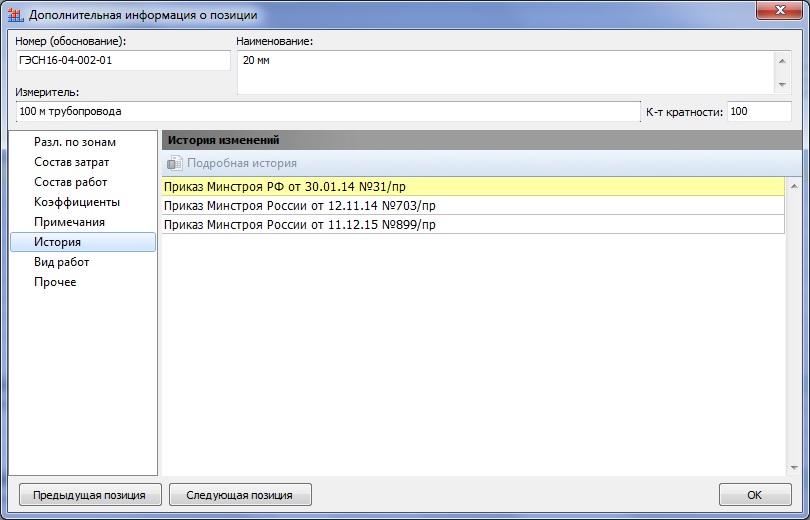
Task: Select История section in sidebar
Action: (83, 242)
